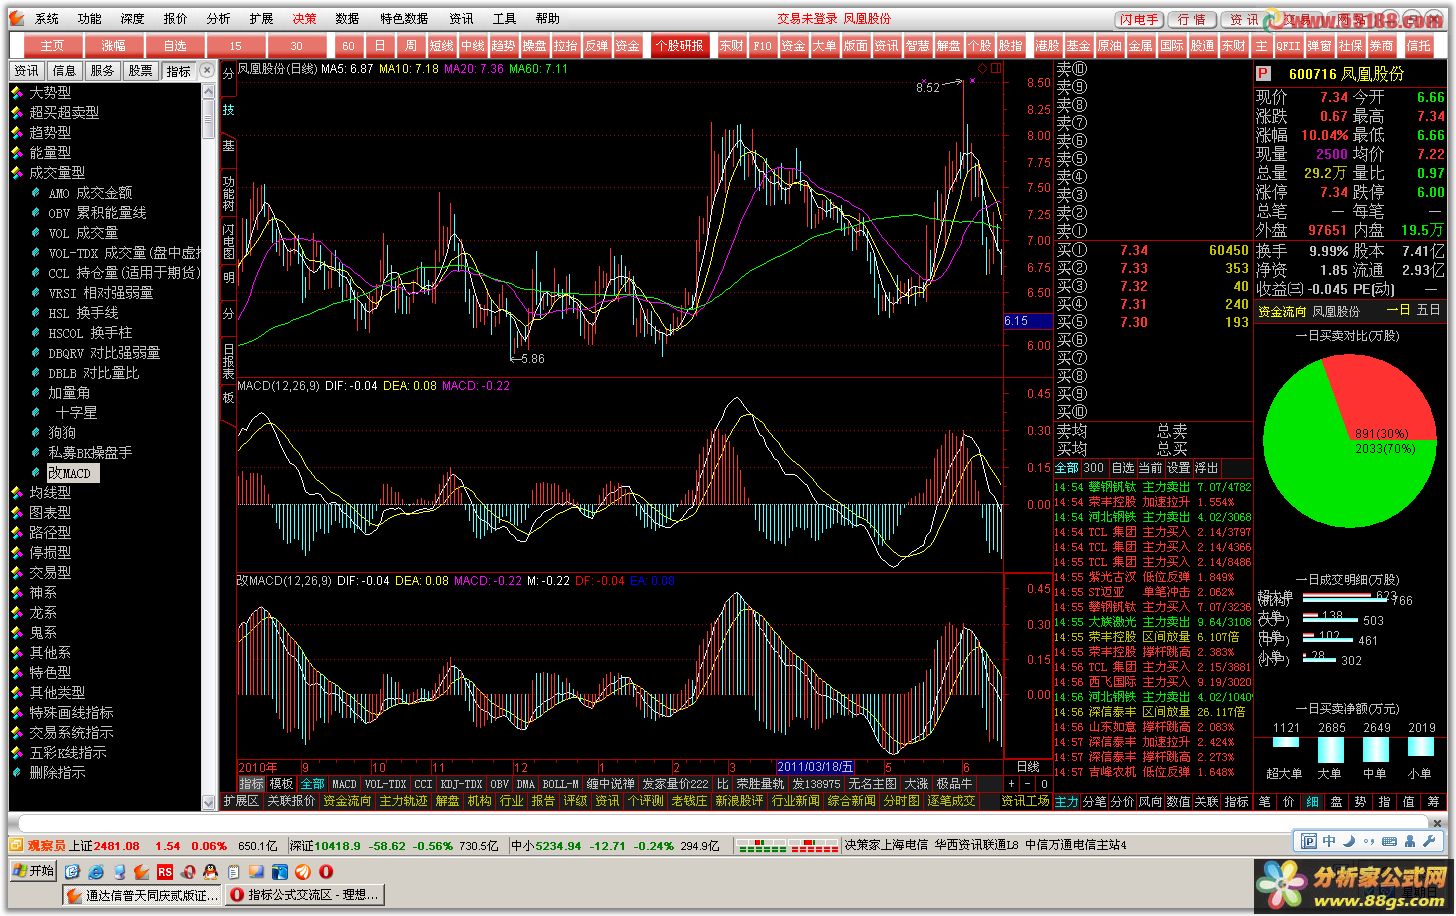
Task: Click minus zoom button below chart
Action: [1027, 785]
